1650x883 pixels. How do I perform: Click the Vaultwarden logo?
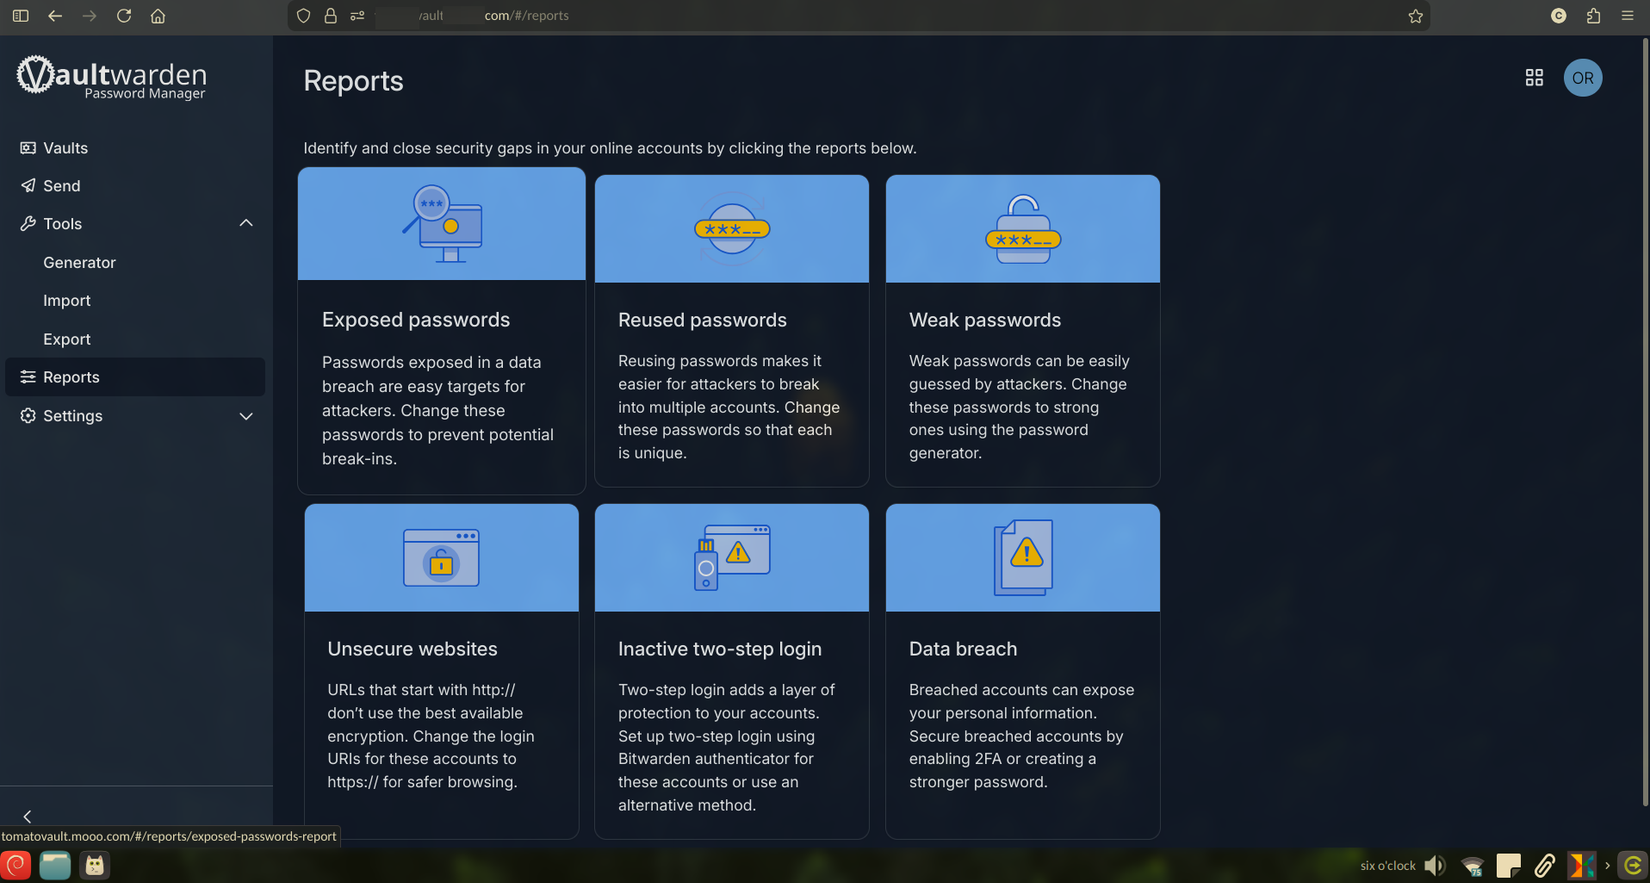coord(111,77)
